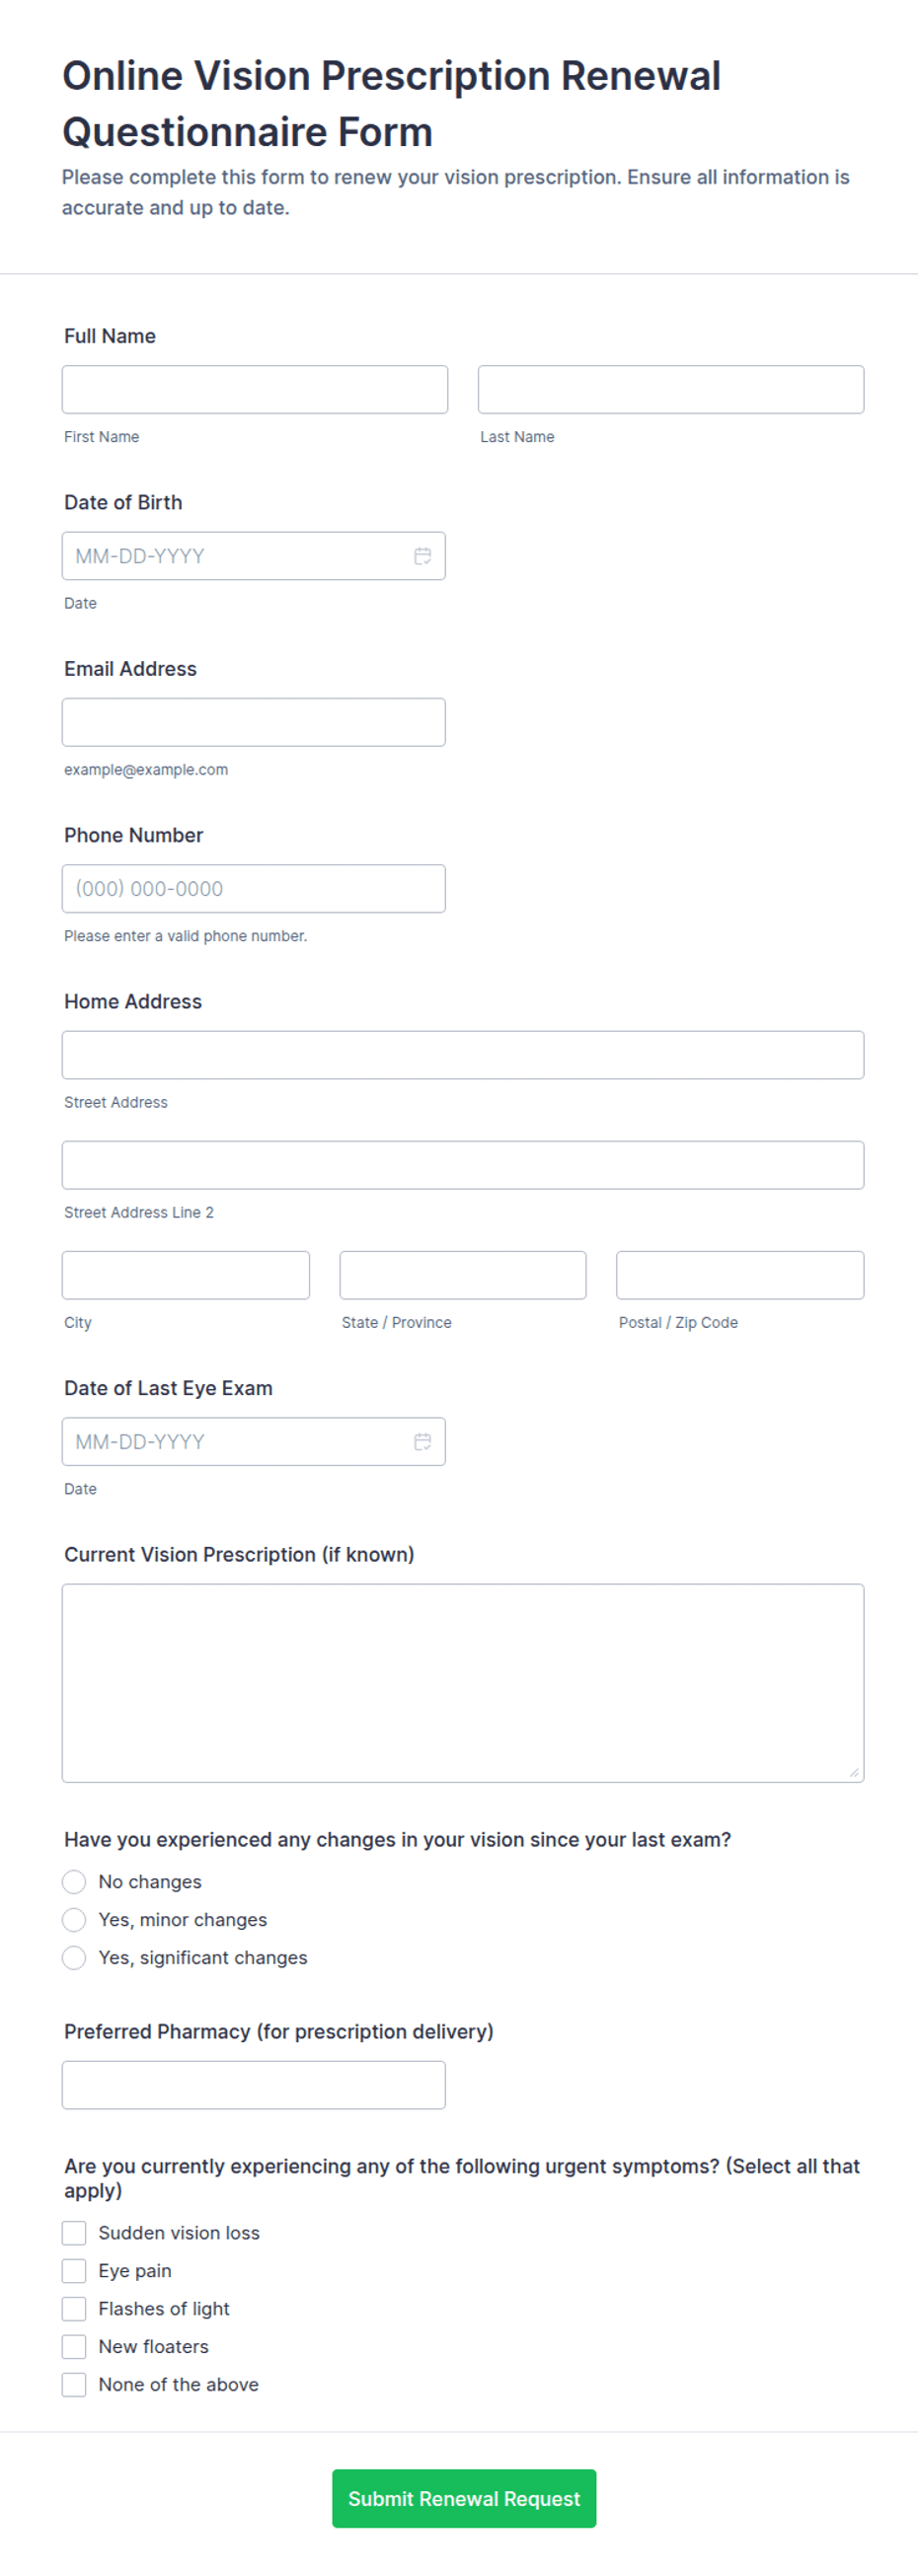
Task: Enable the Flashes of light checkbox
Action: point(74,2309)
